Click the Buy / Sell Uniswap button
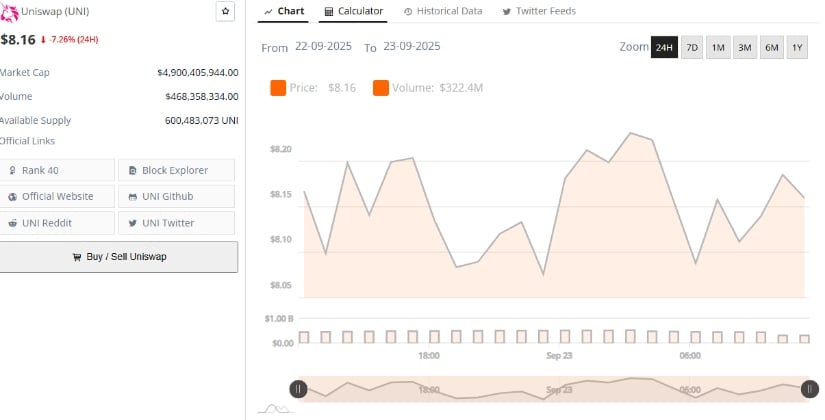The image size is (825, 420). (x=118, y=257)
